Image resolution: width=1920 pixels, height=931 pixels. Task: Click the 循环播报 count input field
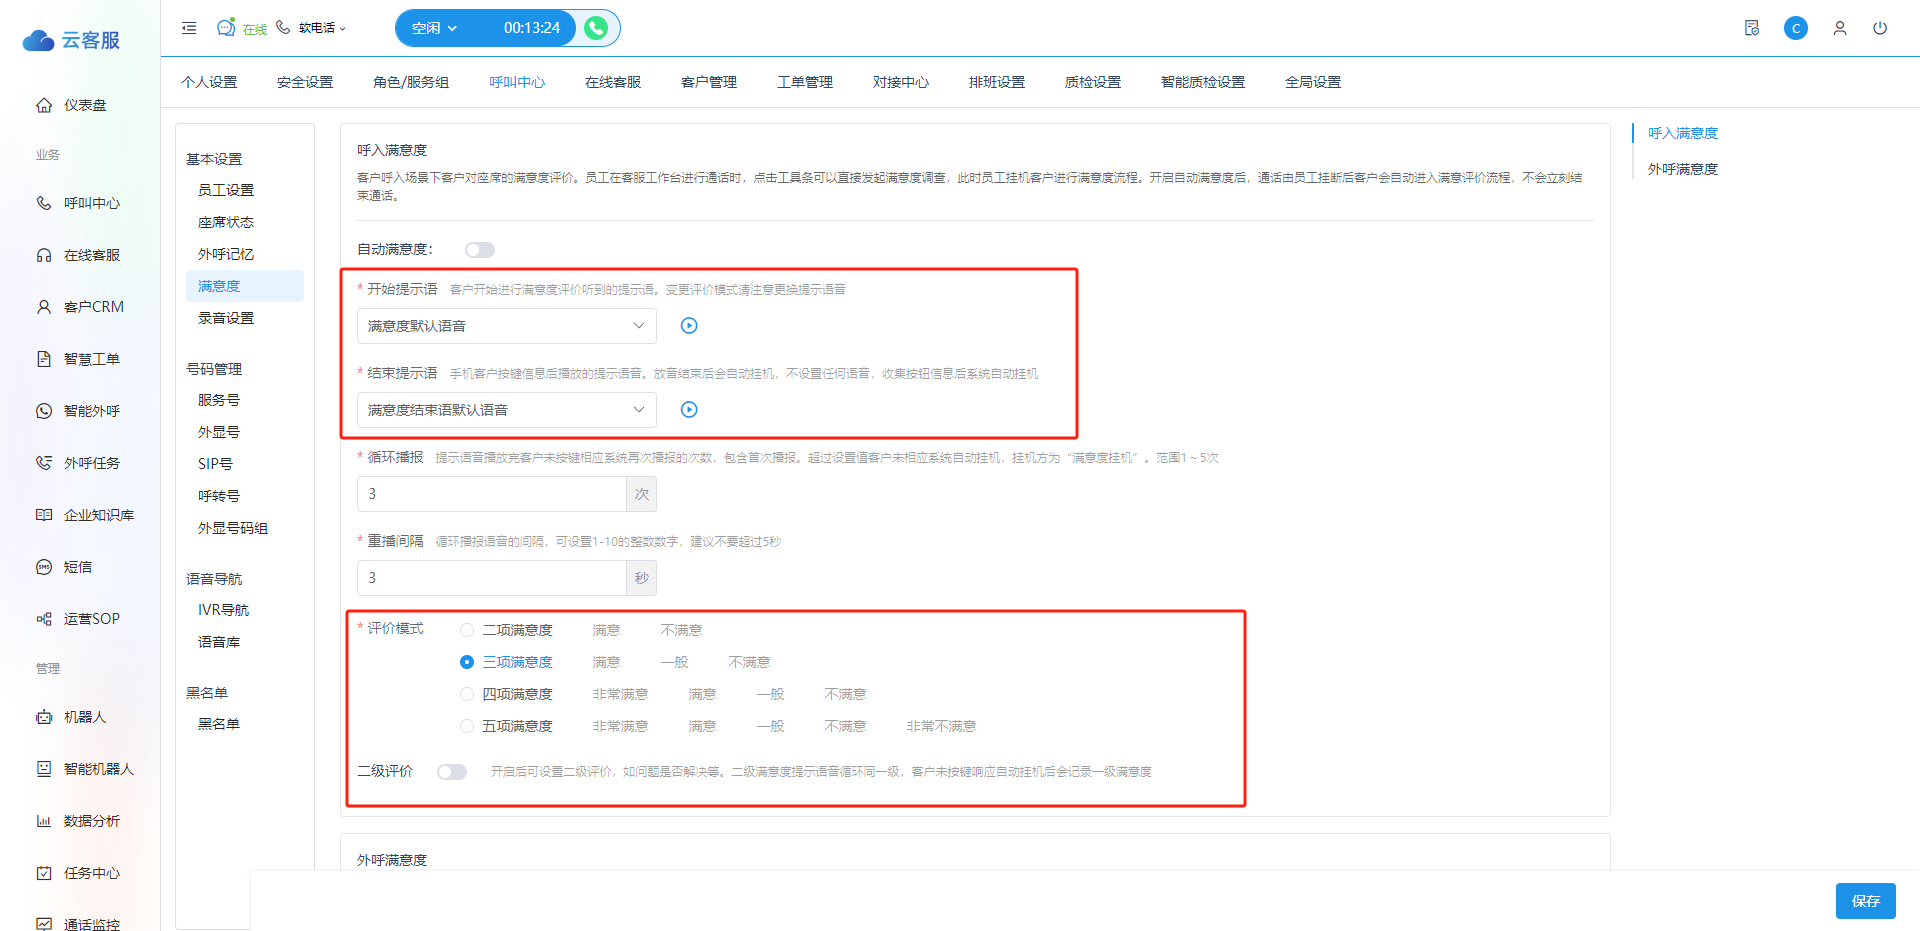[x=492, y=494]
